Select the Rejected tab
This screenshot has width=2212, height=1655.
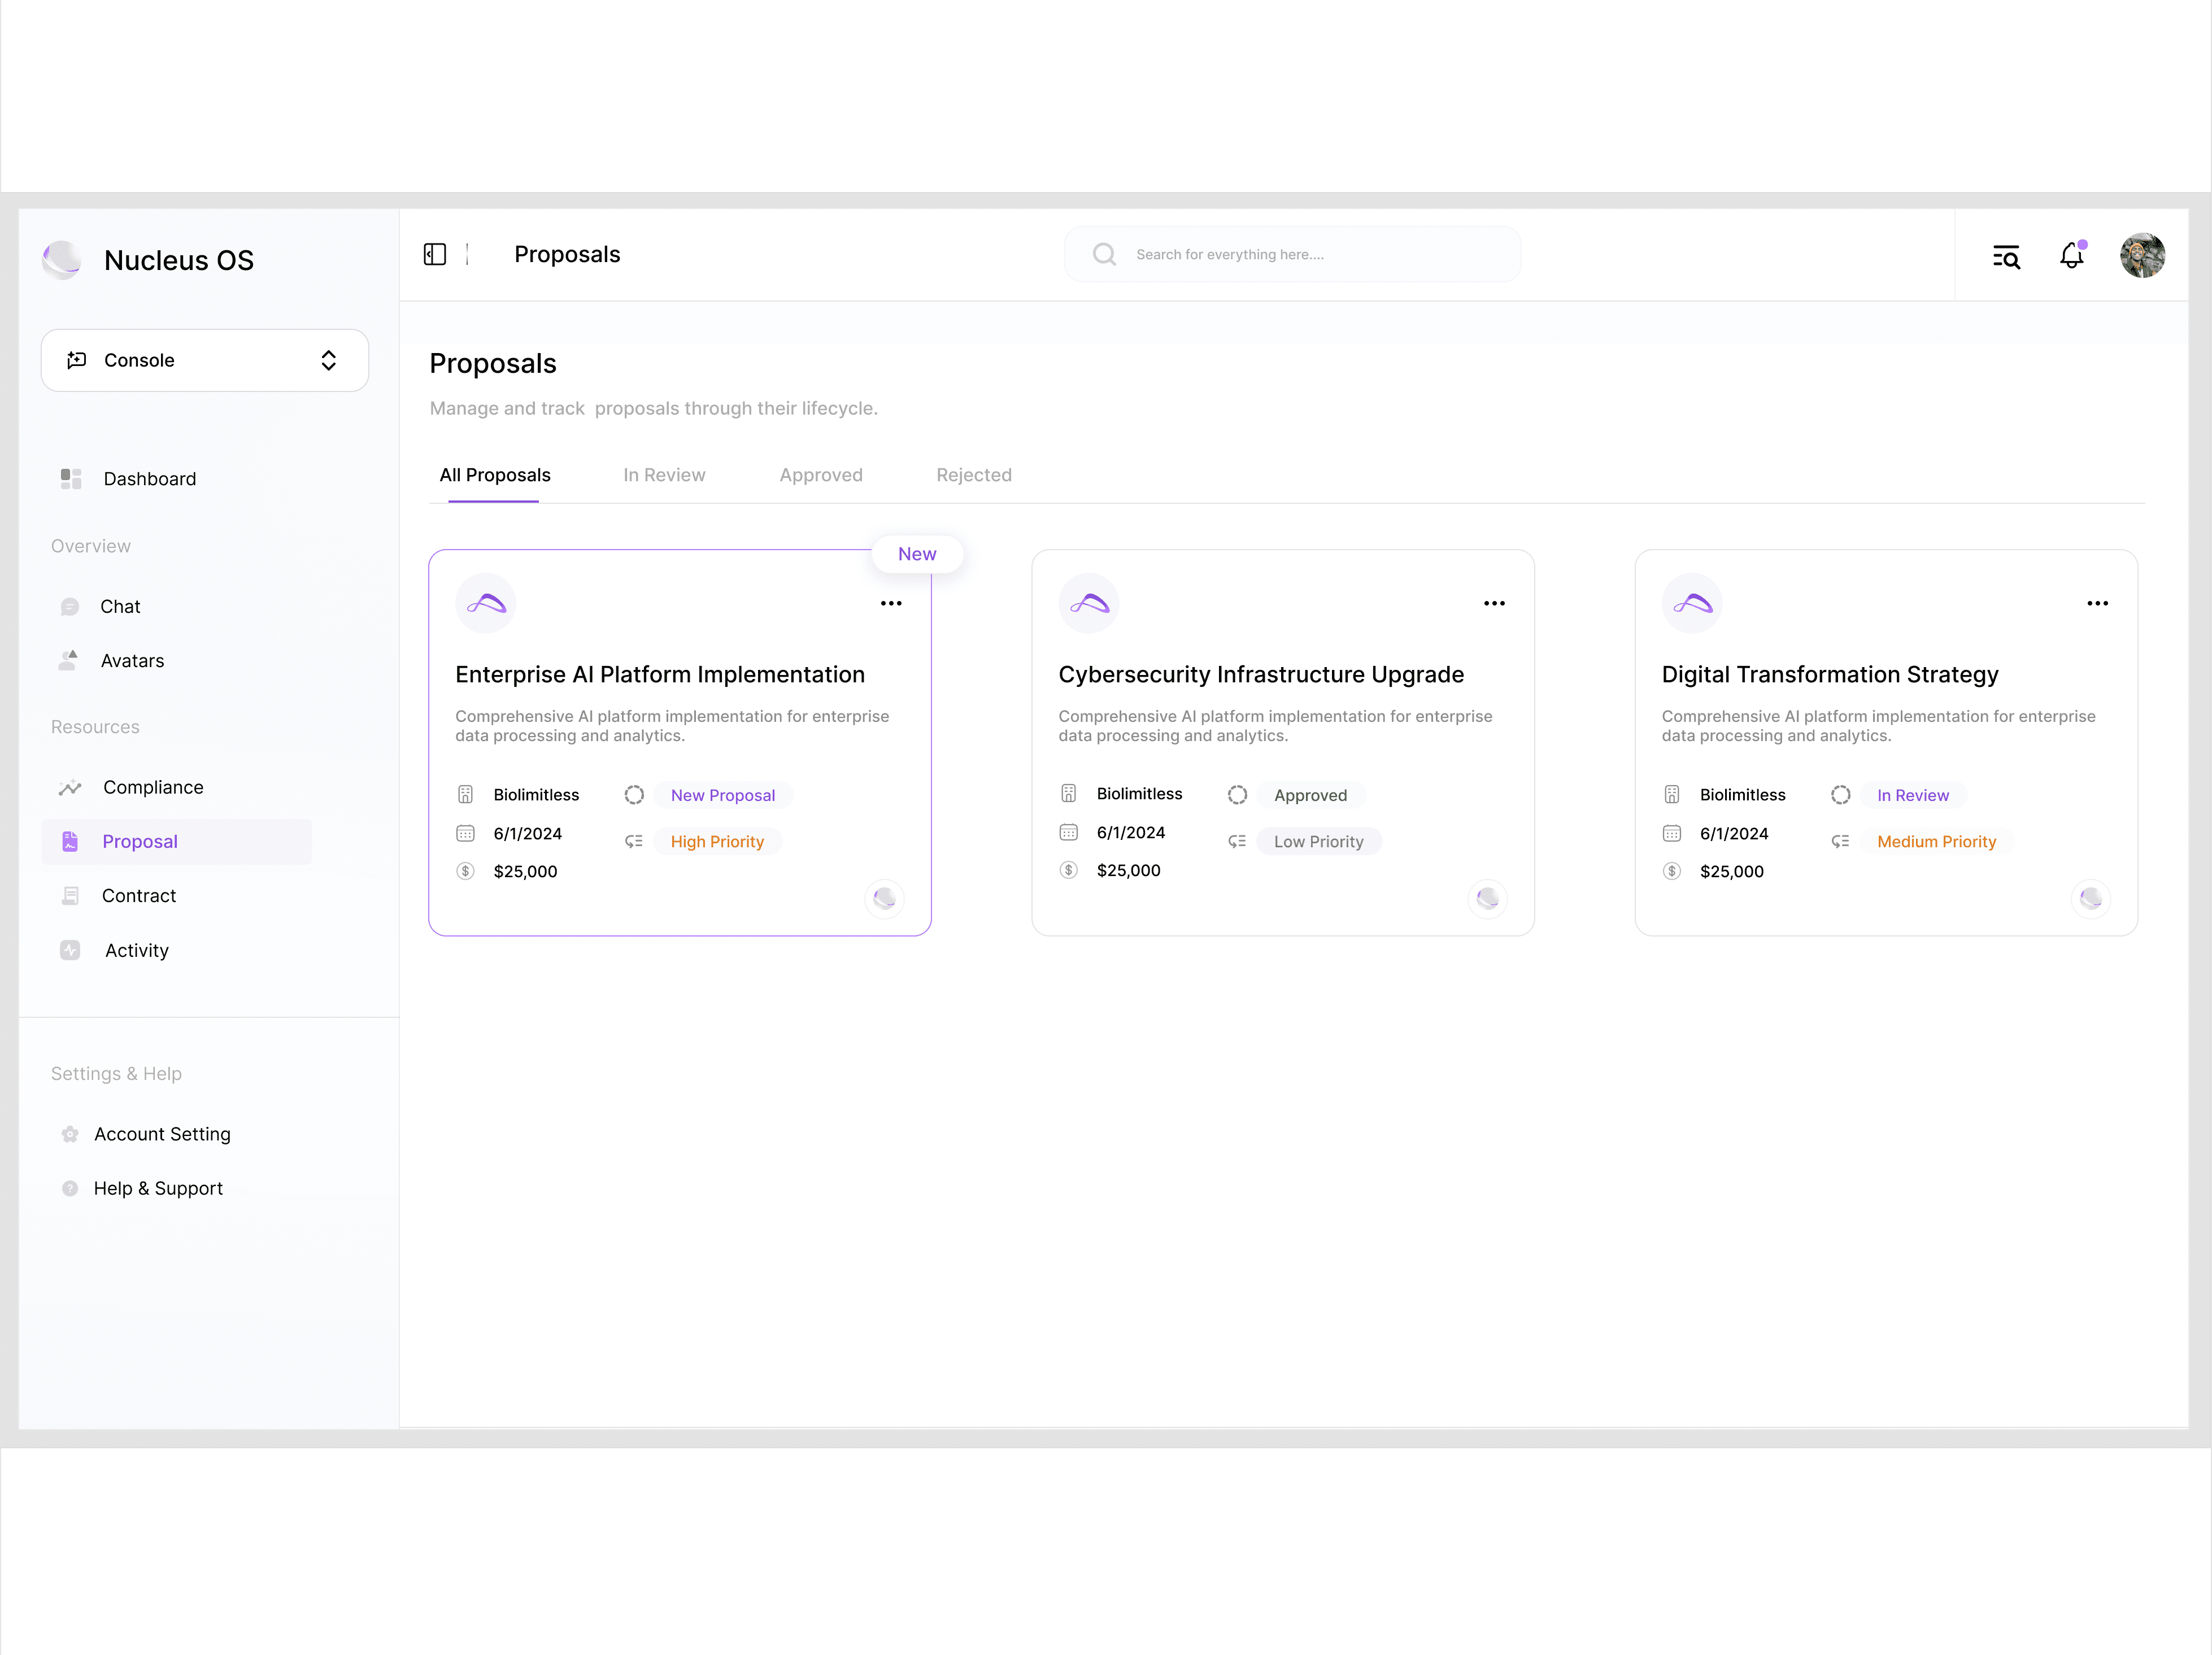tap(973, 476)
